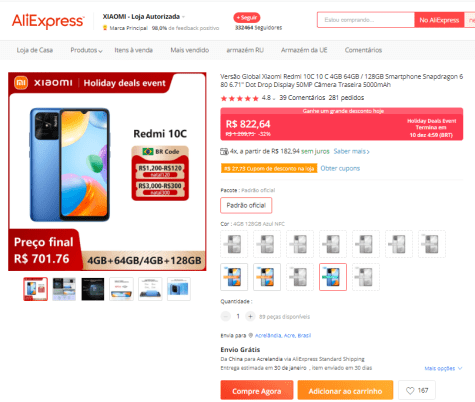
Task: Expand the Produtos dropdown menu
Action: [86, 50]
